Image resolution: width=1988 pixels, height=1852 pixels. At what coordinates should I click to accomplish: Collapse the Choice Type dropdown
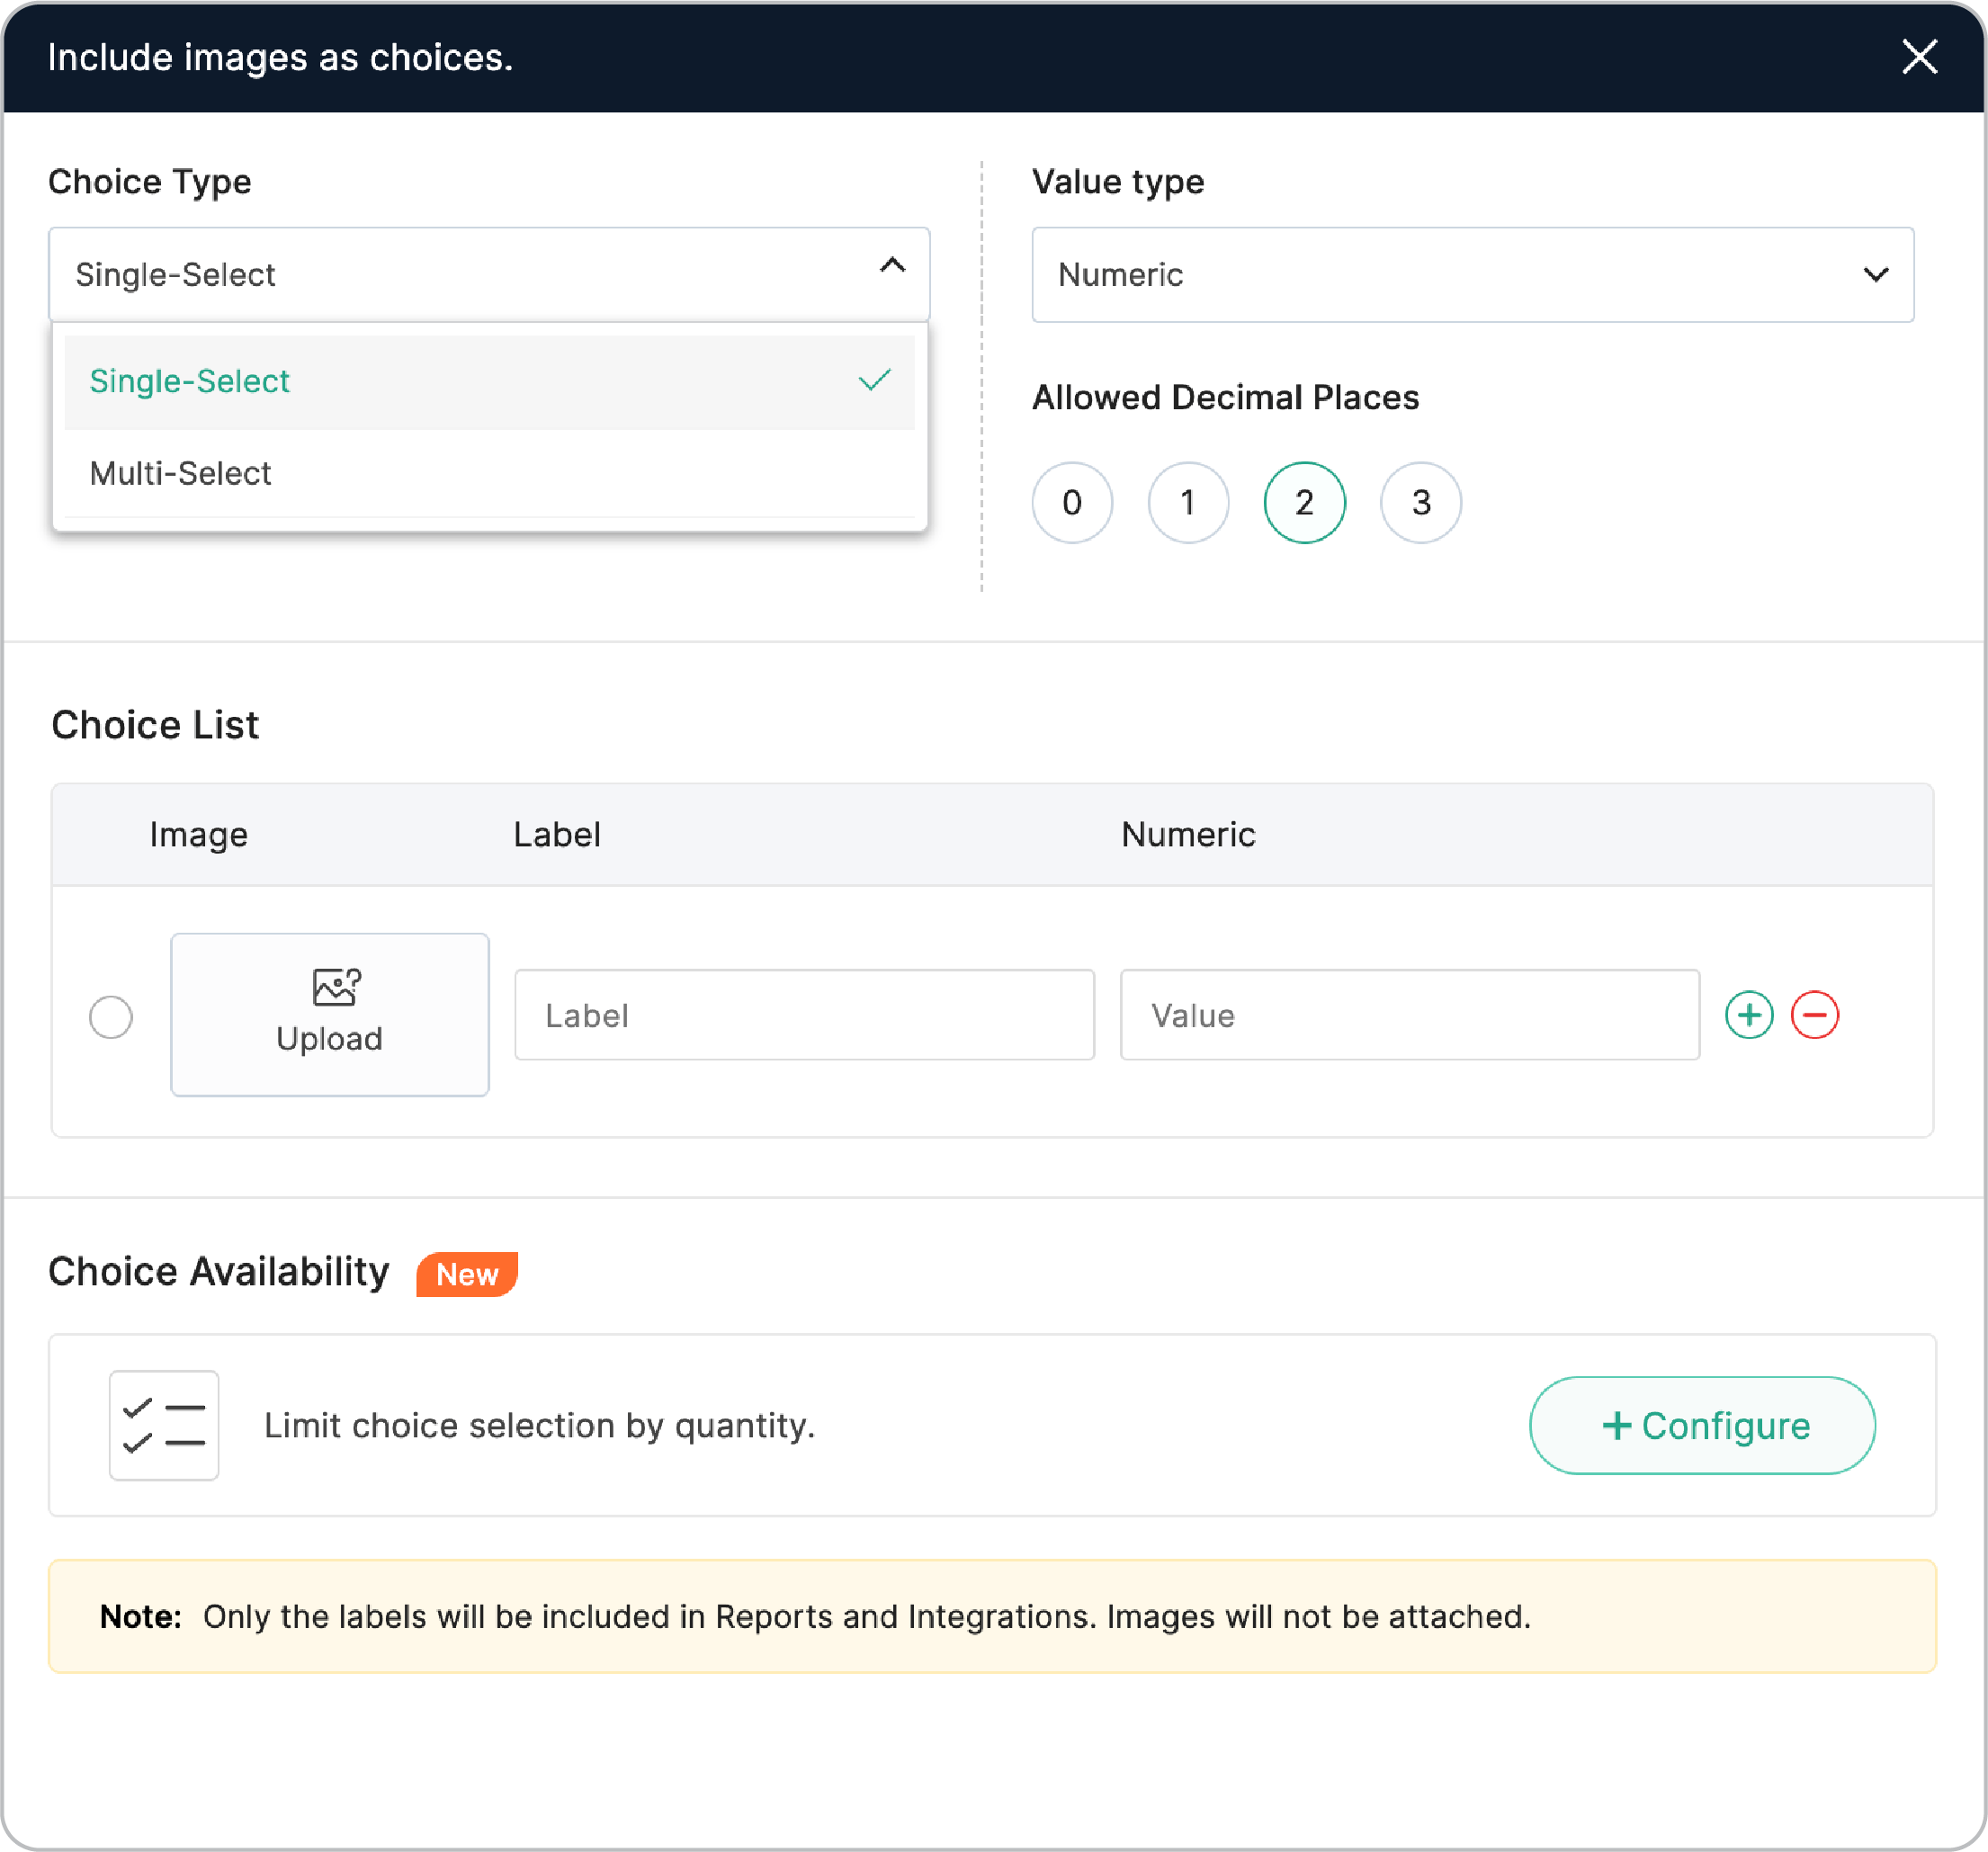pyautogui.click(x=892, y=266)
